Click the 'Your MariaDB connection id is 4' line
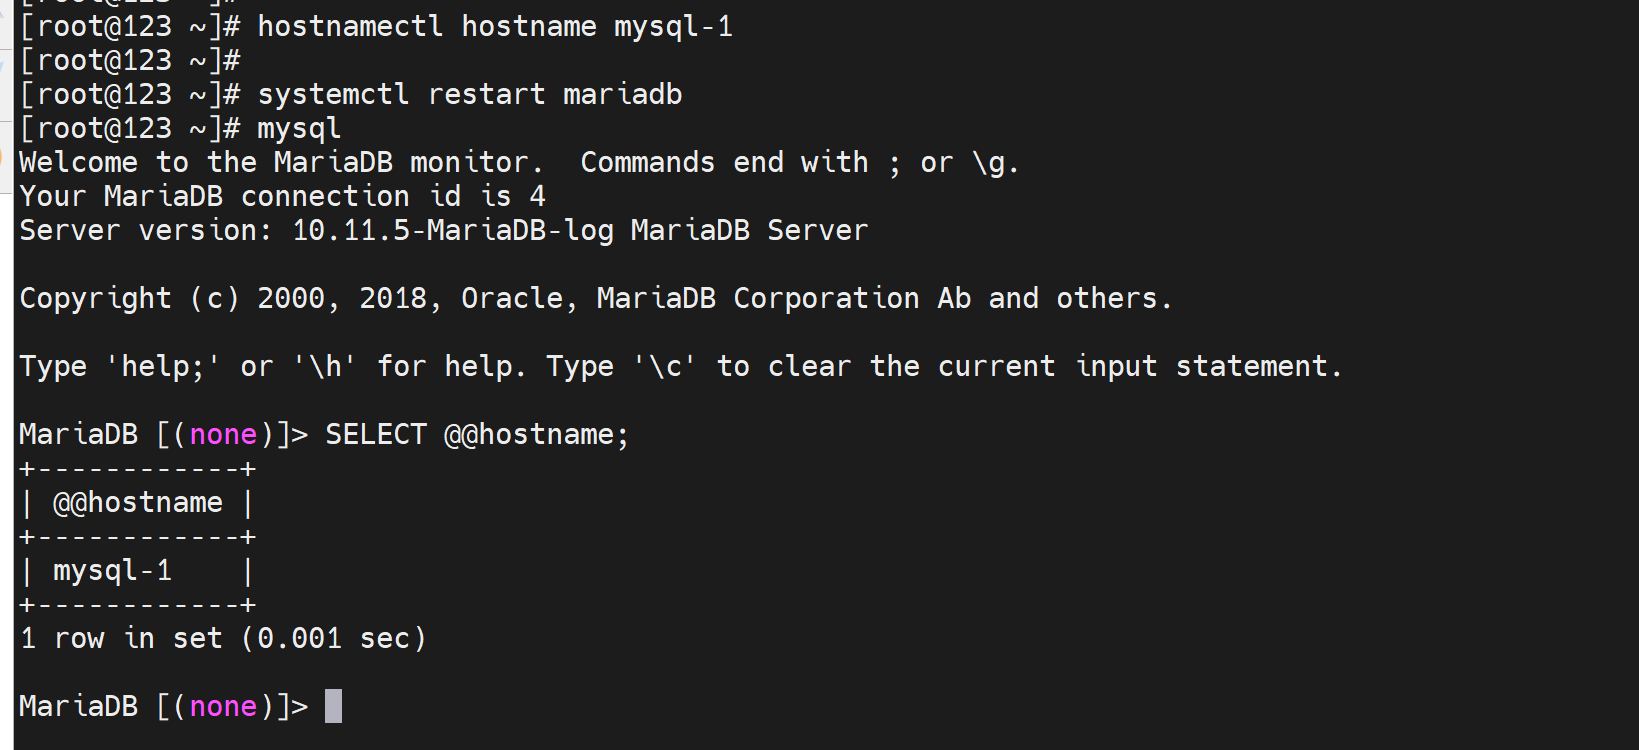1639x750 pixels. pyautogui.click(x=282, y=197)
